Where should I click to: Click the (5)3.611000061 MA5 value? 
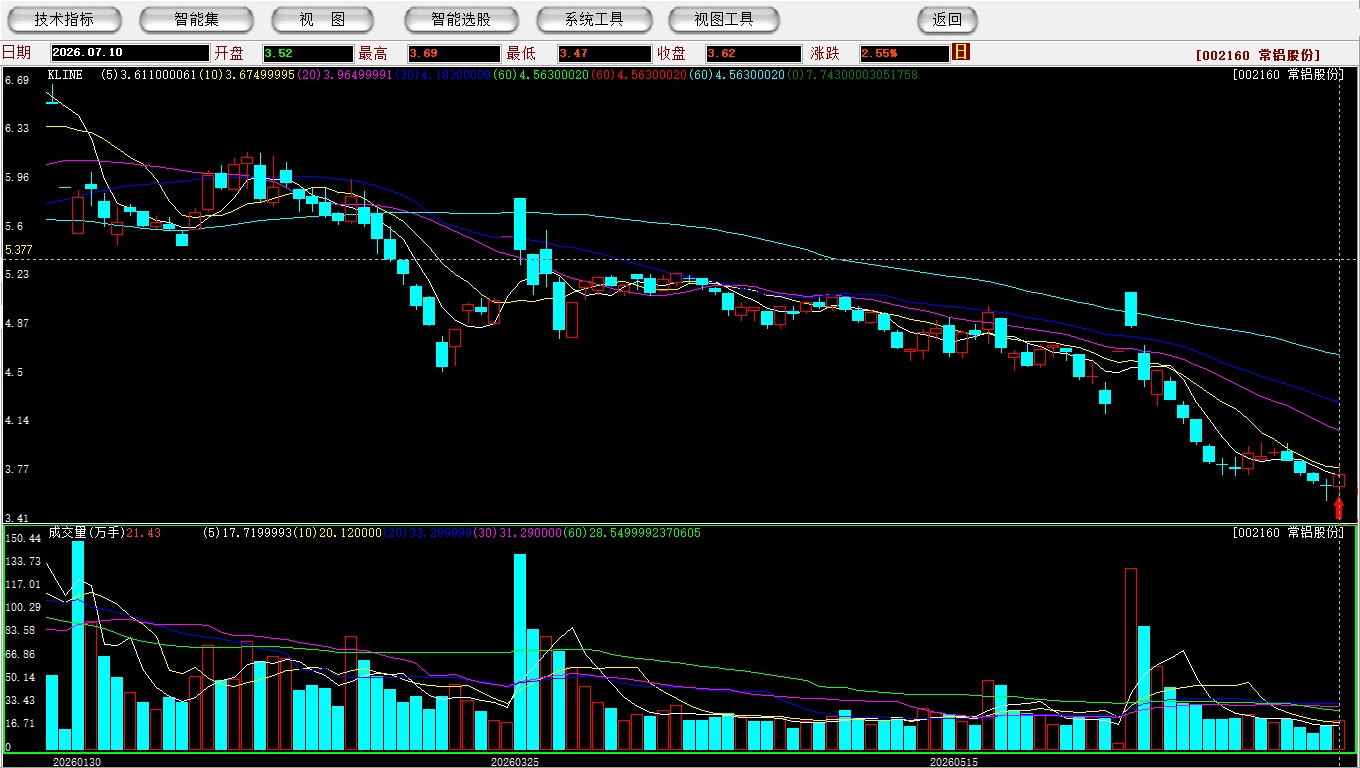coord(149,75)
